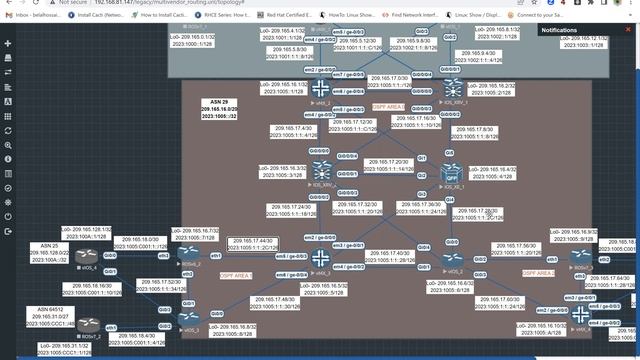Open the Lab details sidebar icon
640x360 pixels.
pos(8,174)
